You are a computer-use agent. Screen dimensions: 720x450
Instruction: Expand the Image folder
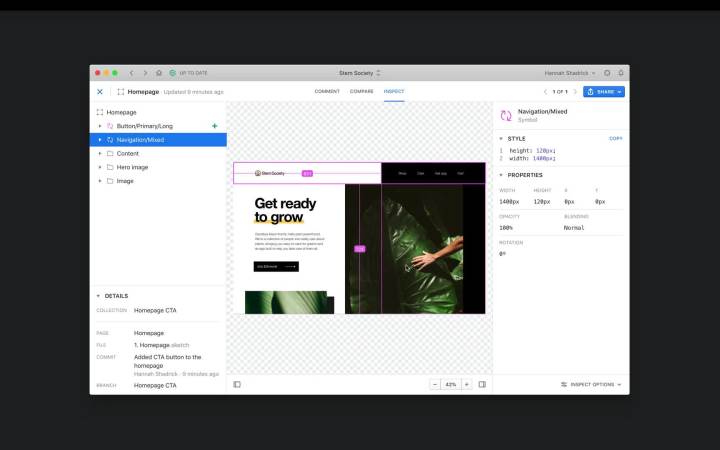pyautogui.click(x=100, y=181)
